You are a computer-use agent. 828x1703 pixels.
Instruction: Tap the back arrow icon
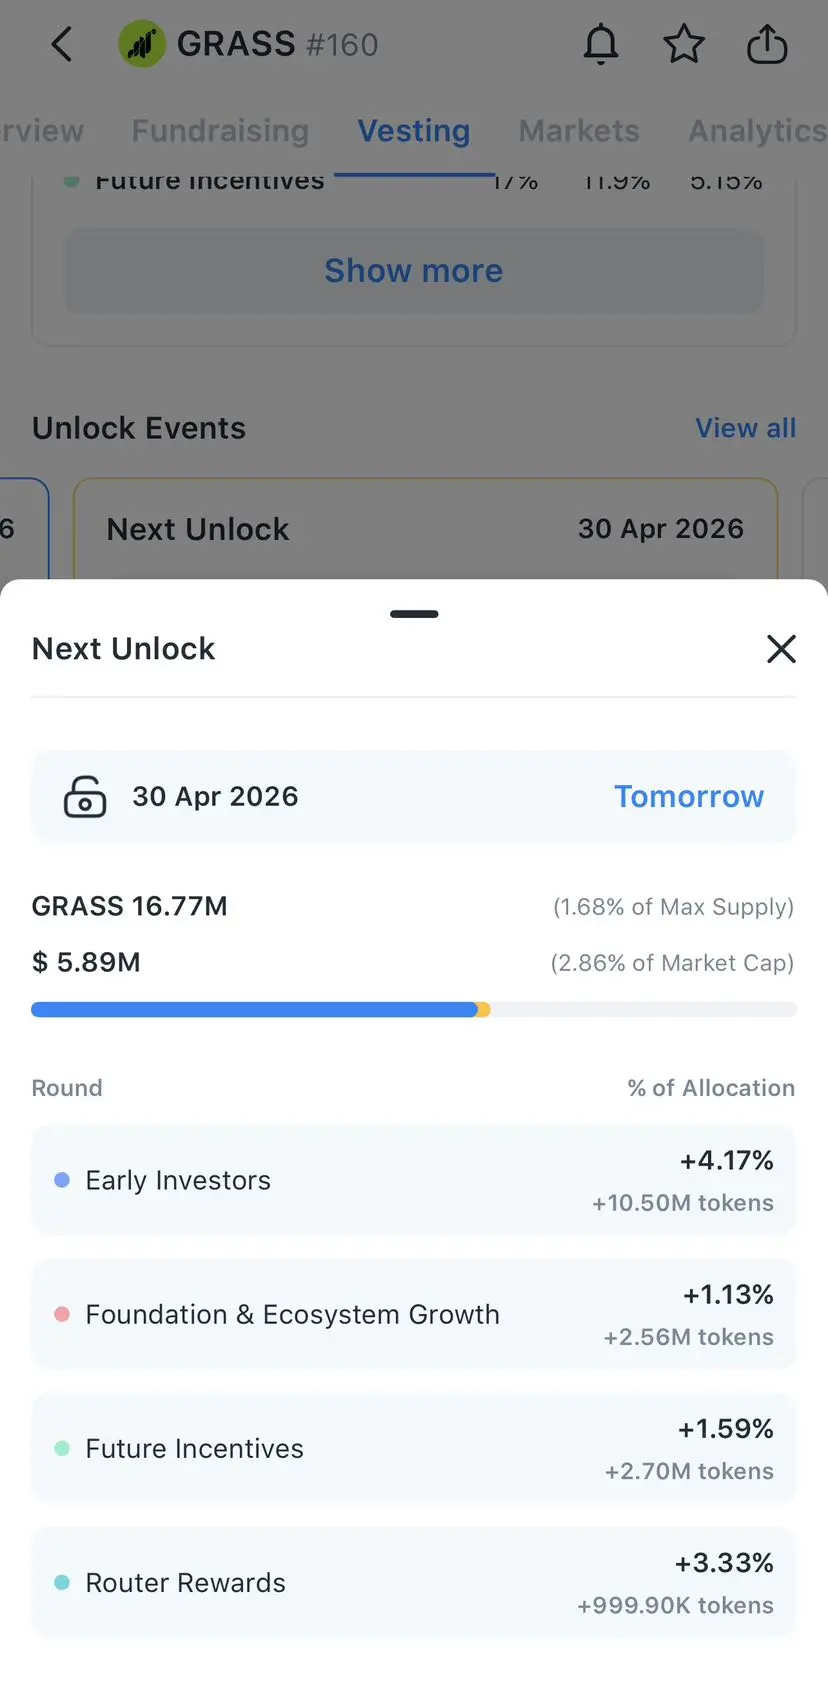coord(62,44)
